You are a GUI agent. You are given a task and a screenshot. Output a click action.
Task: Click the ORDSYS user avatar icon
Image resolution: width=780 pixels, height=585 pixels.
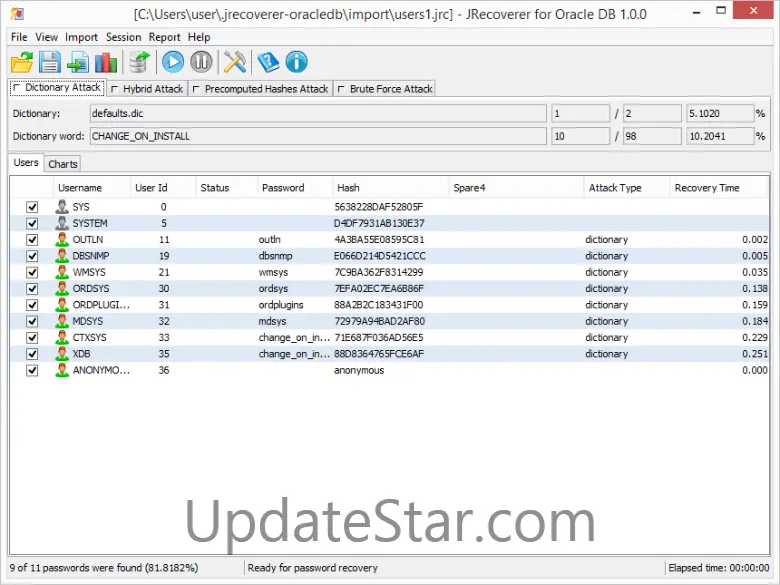62,289
